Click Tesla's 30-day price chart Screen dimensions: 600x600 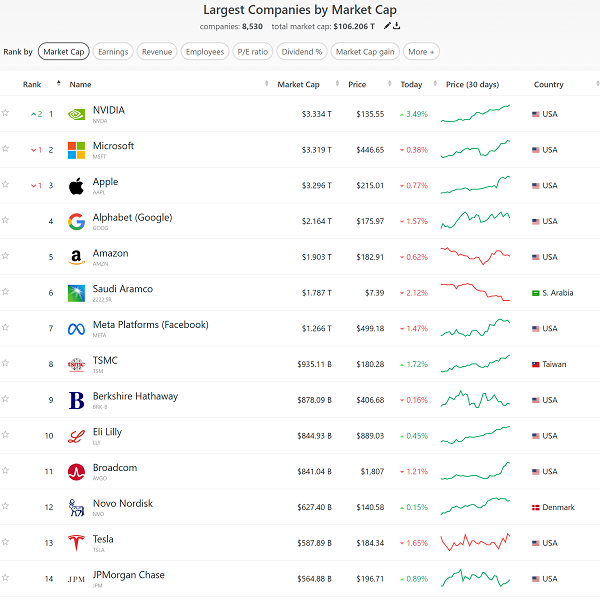(x=475, y=542)
